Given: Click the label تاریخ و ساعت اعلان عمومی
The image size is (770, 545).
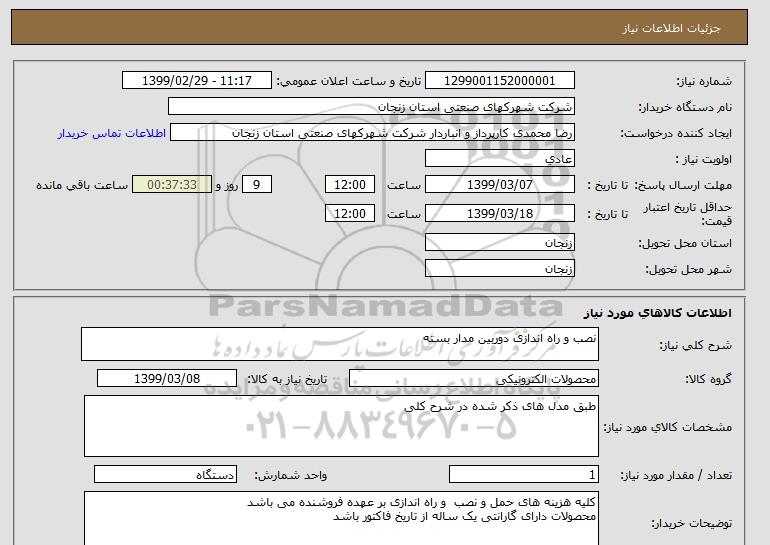Looking at the screenshot, I should [x=349, y=82].
